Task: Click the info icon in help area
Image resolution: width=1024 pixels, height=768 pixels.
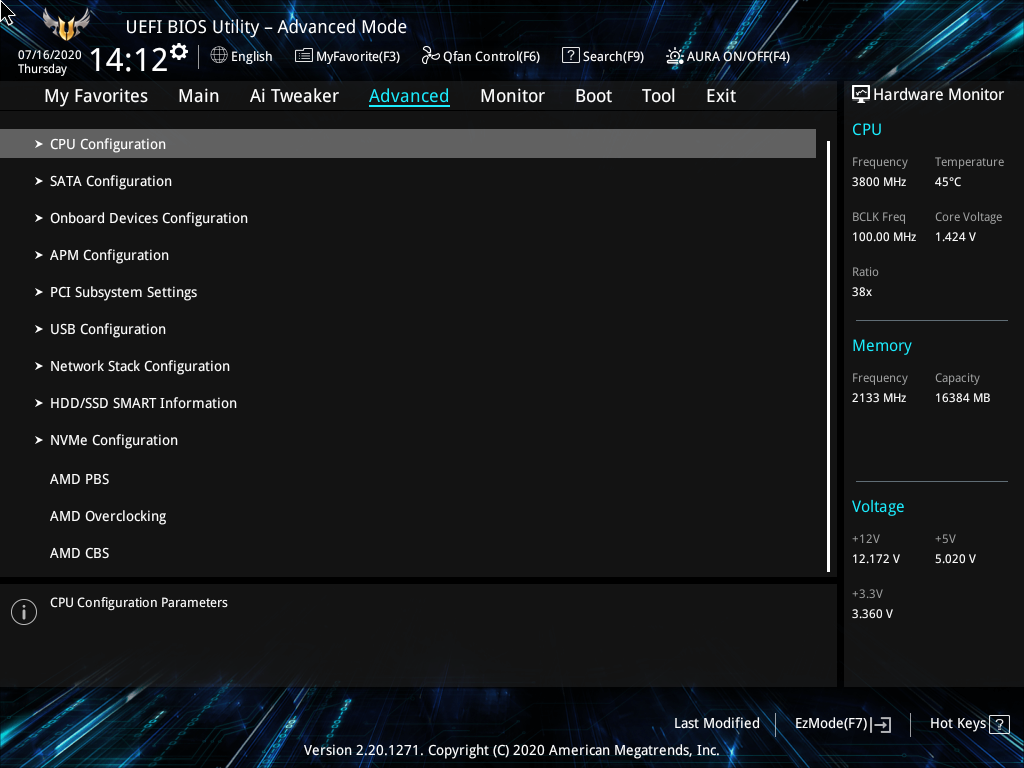Action: 24,612
